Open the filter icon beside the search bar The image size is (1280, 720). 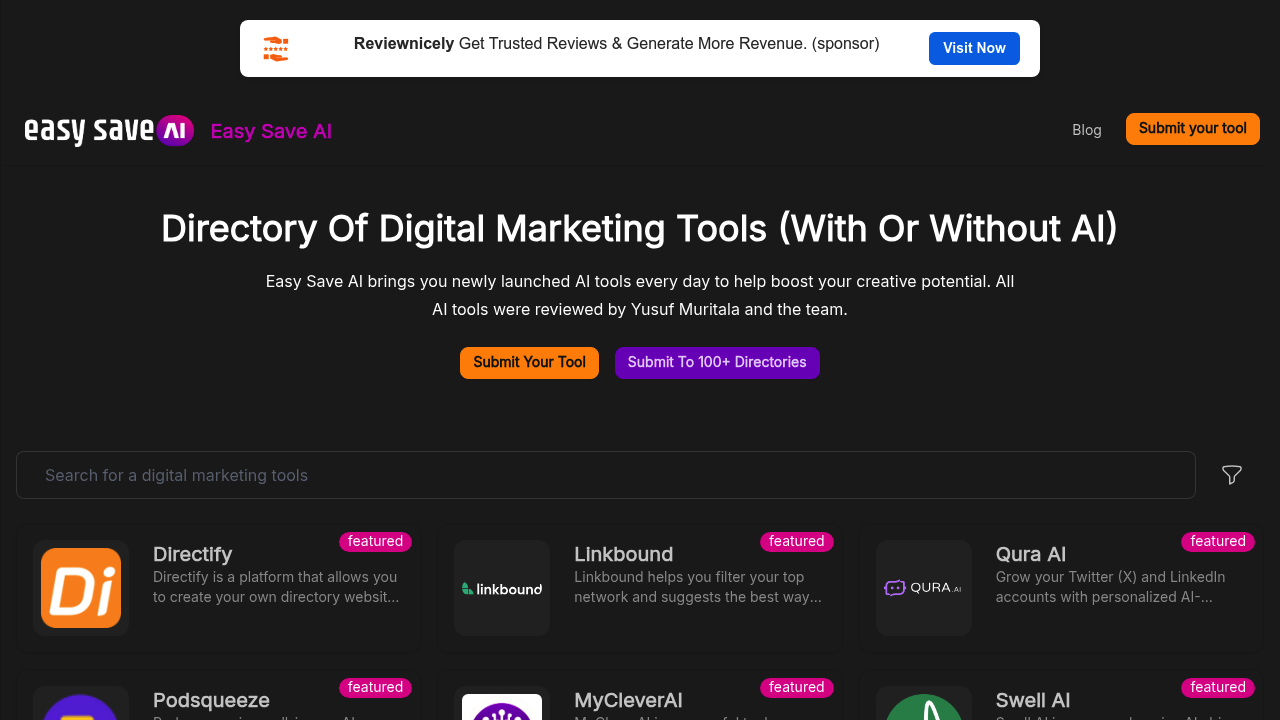[1231, 475]
